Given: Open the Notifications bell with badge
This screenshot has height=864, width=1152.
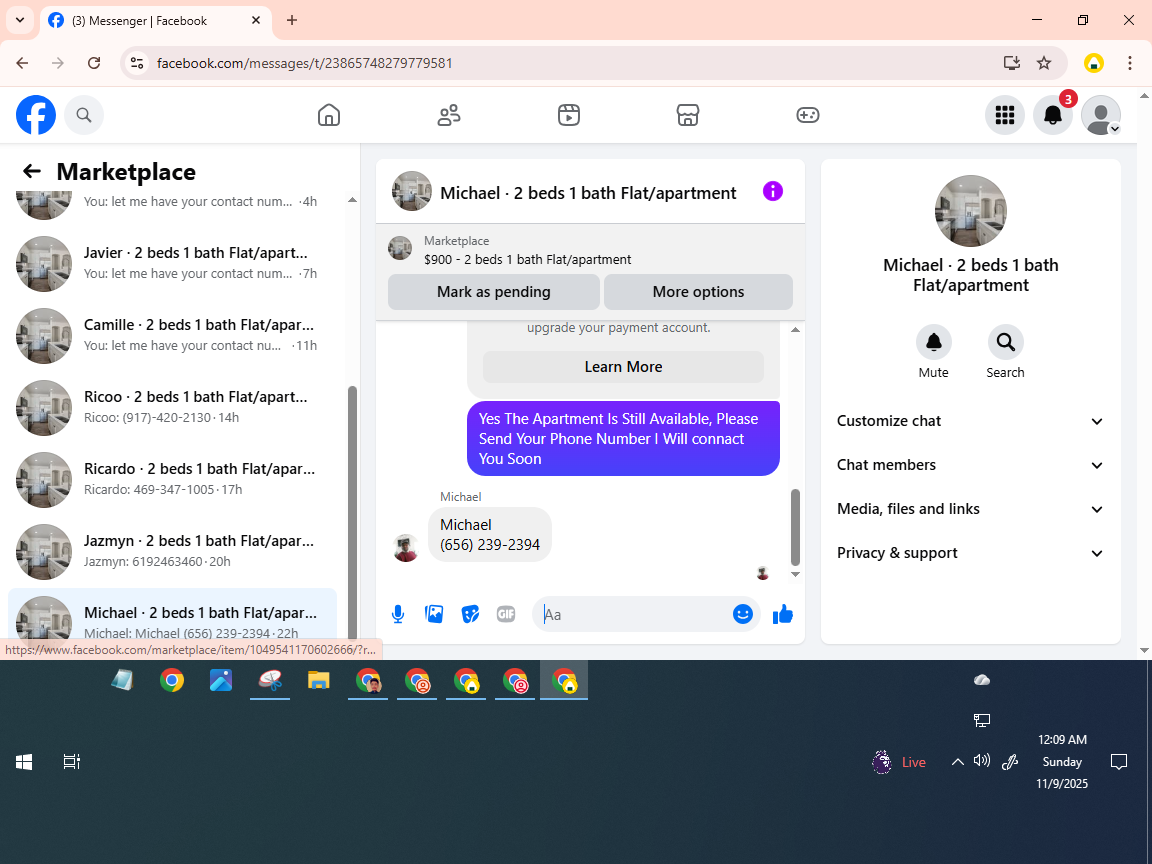Looking at the screenshot, I should [x=1053, y=115].
